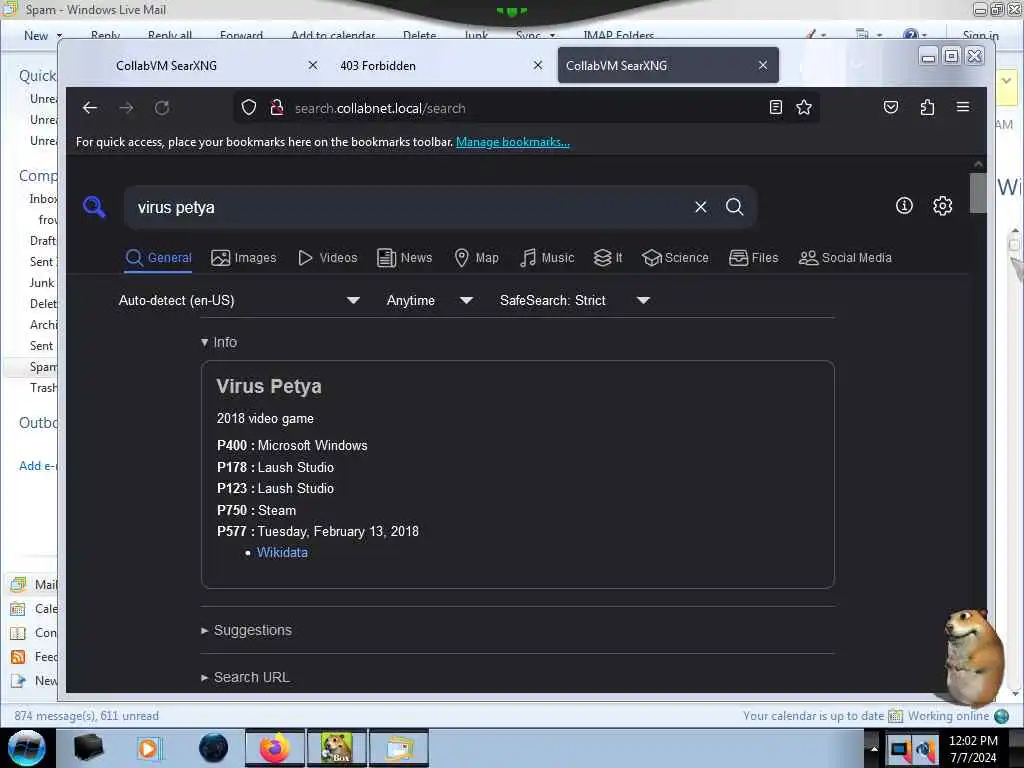Viewport: 1024px width, 768px height.
Task: Clear the search query with the X icon
Action: pos(701,207)
